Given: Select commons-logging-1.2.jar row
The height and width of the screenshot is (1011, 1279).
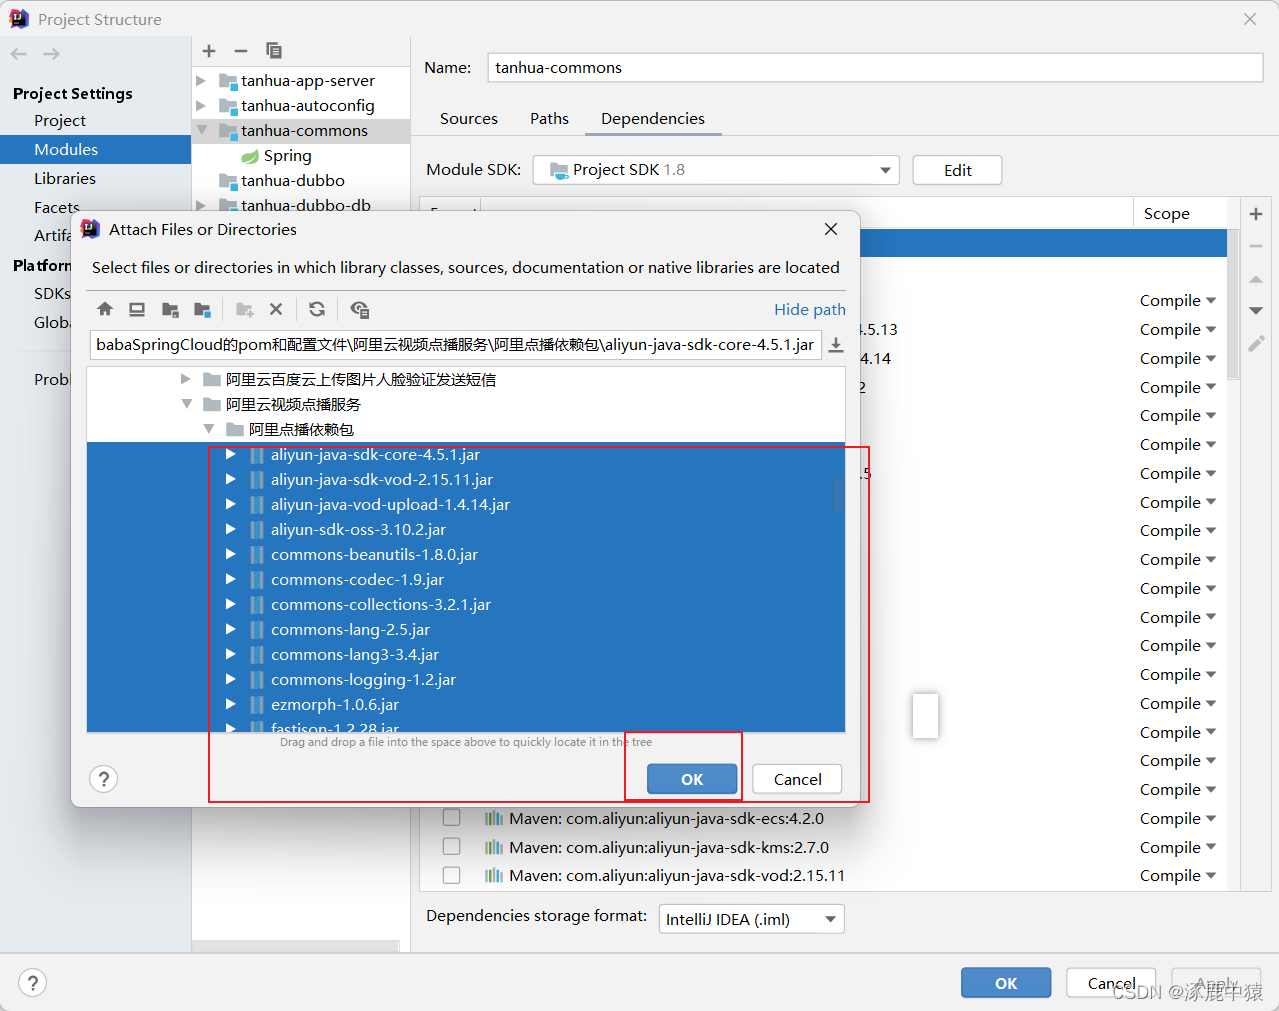Looking at the screenshot, I should 466,679.
